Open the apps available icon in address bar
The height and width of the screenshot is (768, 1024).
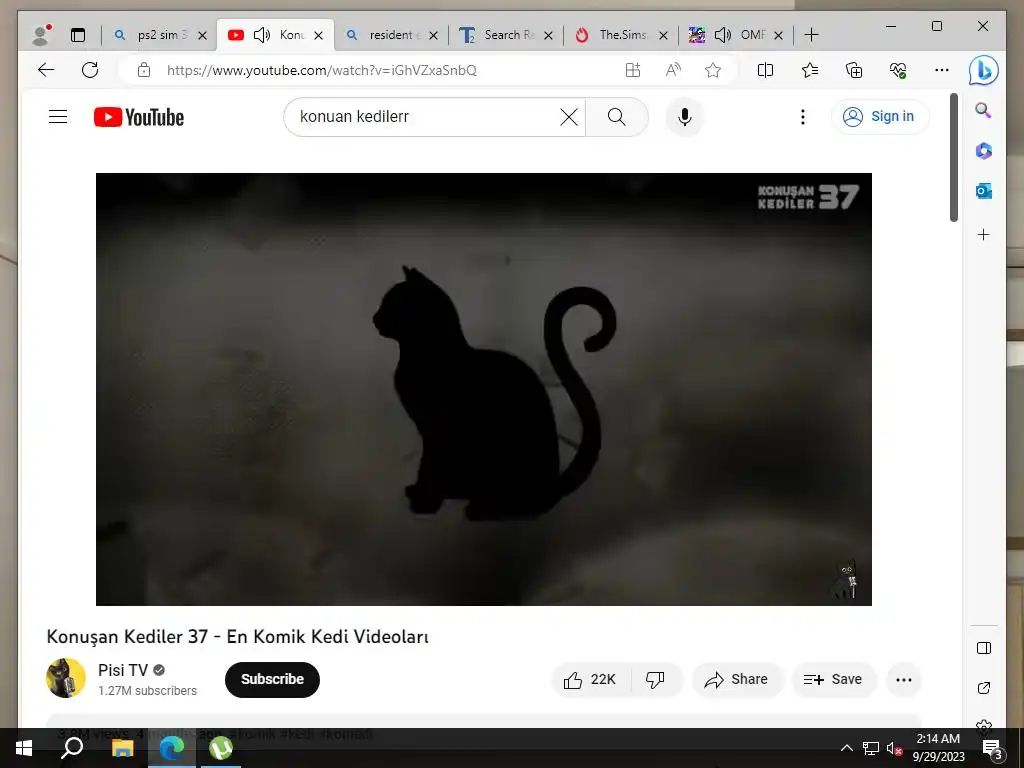click(x=633, y=70)
